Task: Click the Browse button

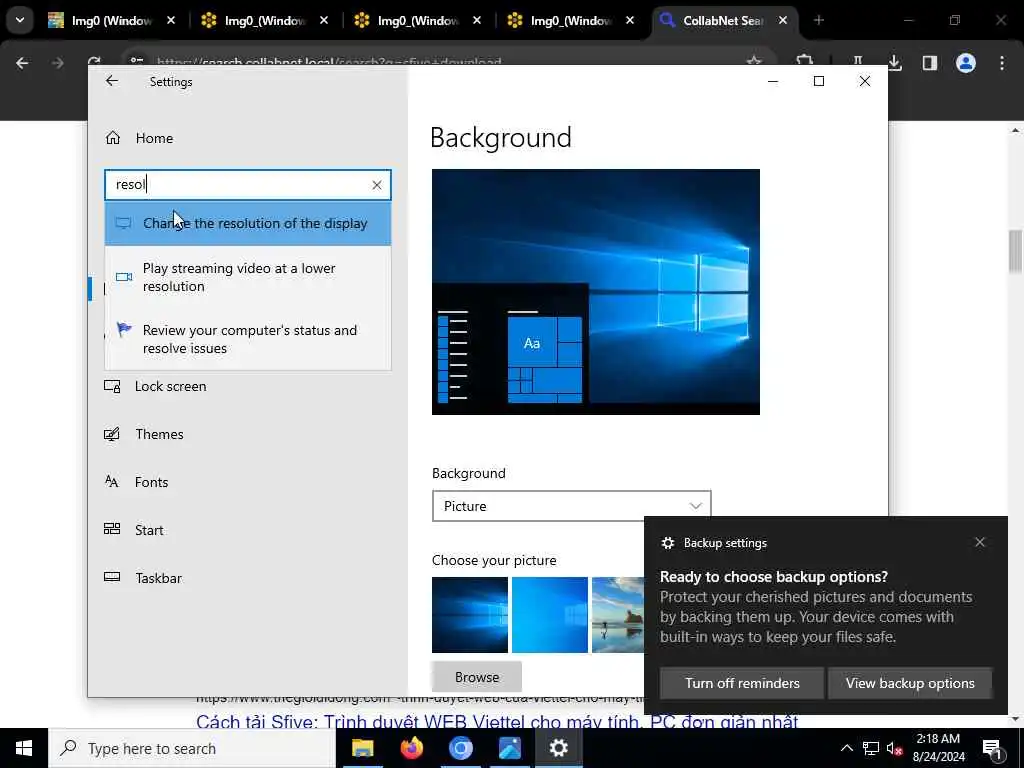Action: coord(477,677)
